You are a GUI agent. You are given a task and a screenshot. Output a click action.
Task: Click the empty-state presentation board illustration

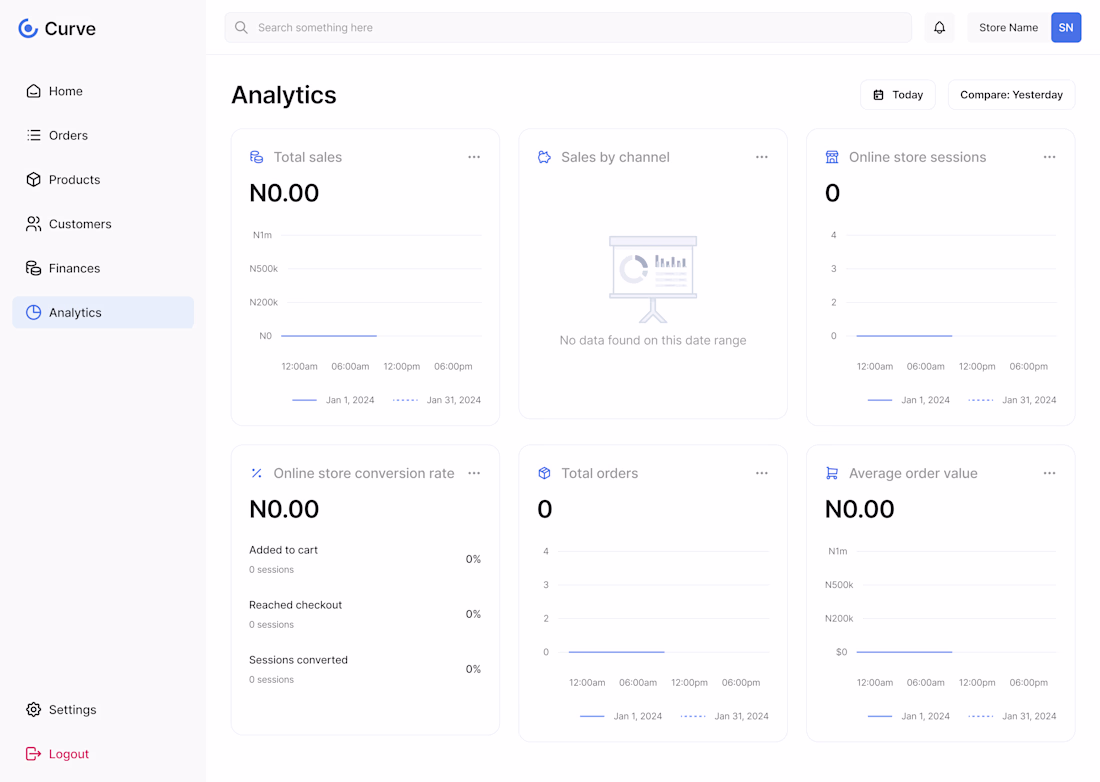click(653, 279)
